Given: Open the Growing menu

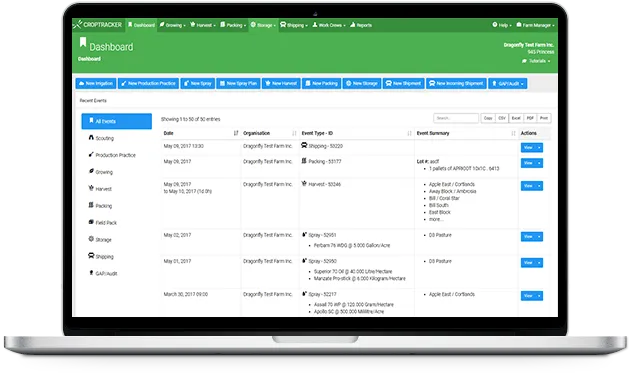Looking at the screenshot, I should coord(173,25).
